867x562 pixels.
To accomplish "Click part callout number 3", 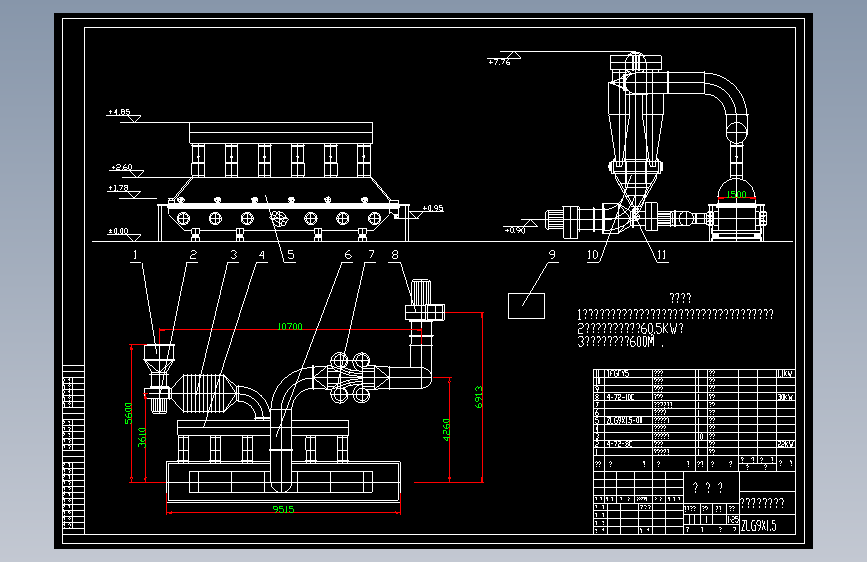I will point(233,255).
